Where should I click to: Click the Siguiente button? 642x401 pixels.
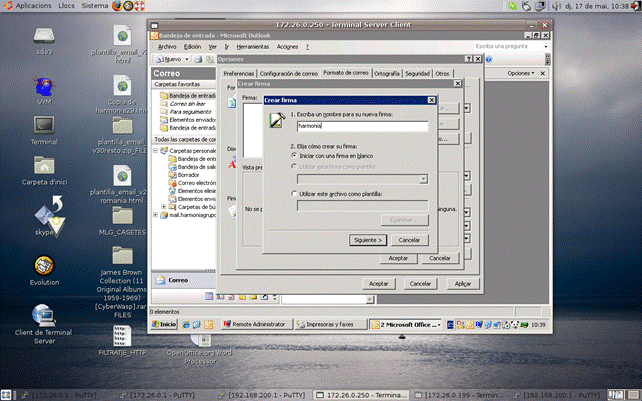[x=369, y=240]
